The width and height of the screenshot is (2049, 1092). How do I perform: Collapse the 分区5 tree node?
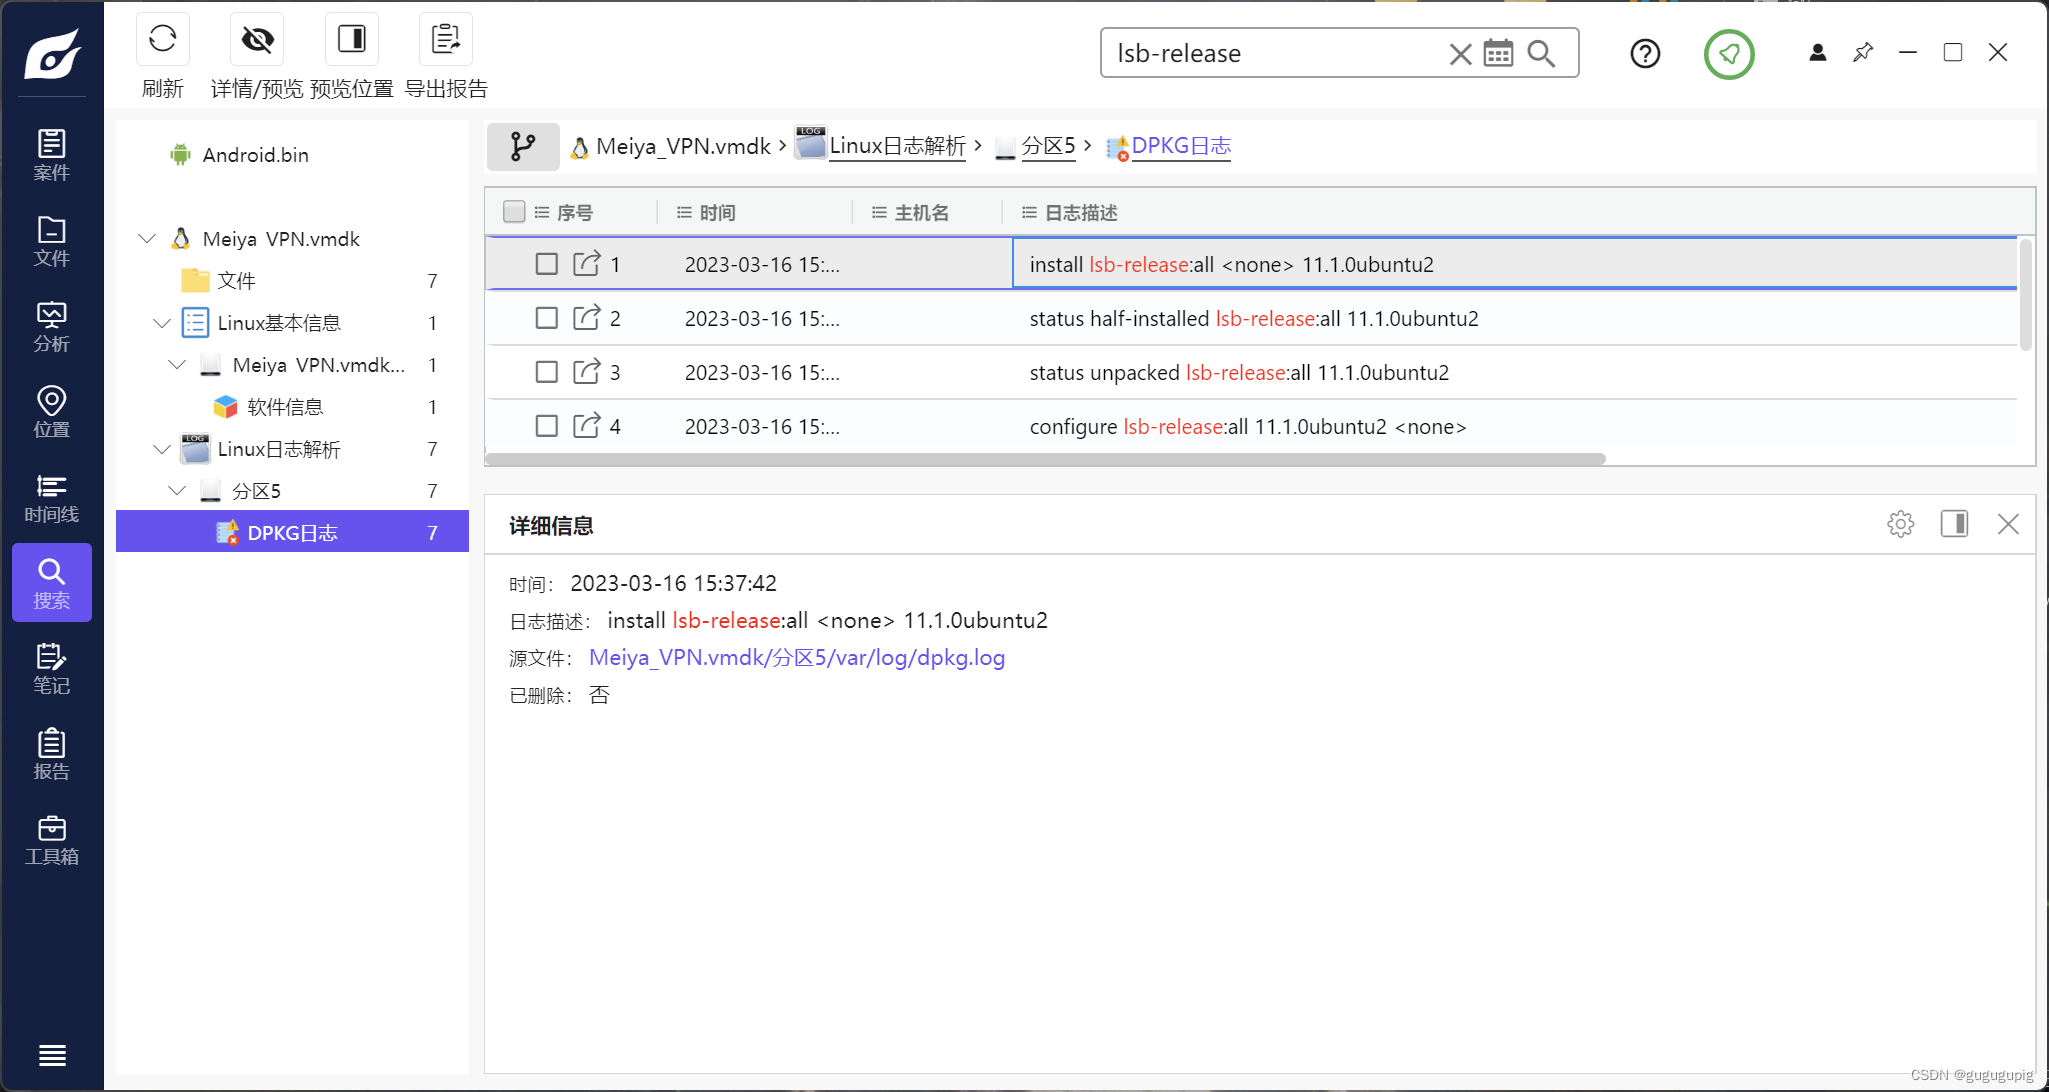coord(177,491)
